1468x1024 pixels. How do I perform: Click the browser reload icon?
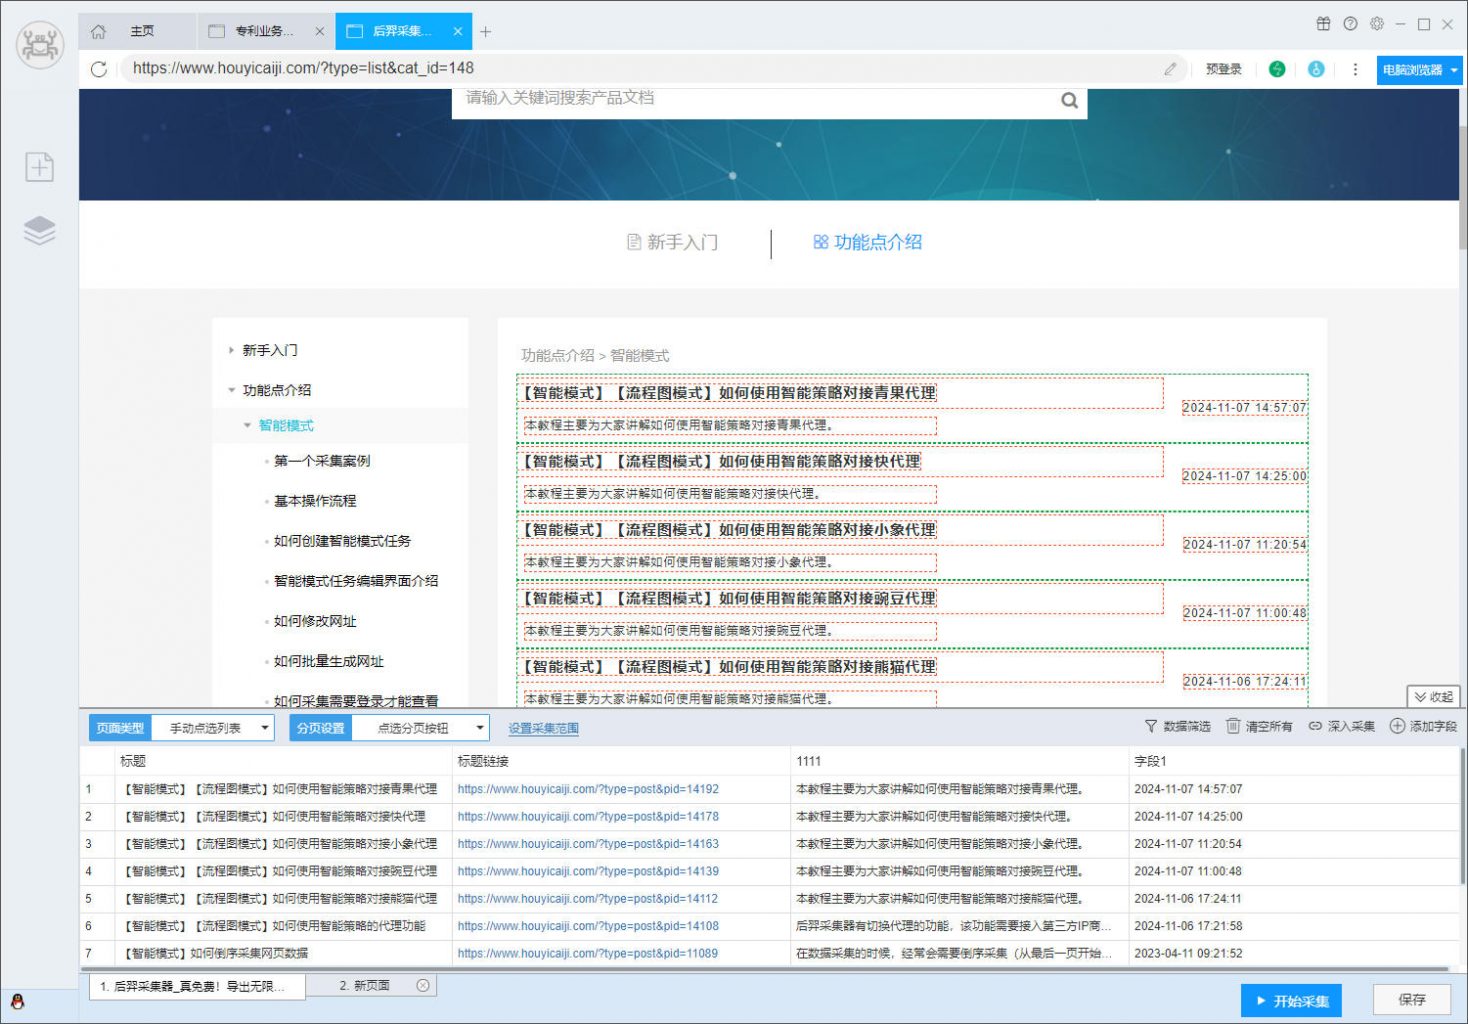point(98,69)
